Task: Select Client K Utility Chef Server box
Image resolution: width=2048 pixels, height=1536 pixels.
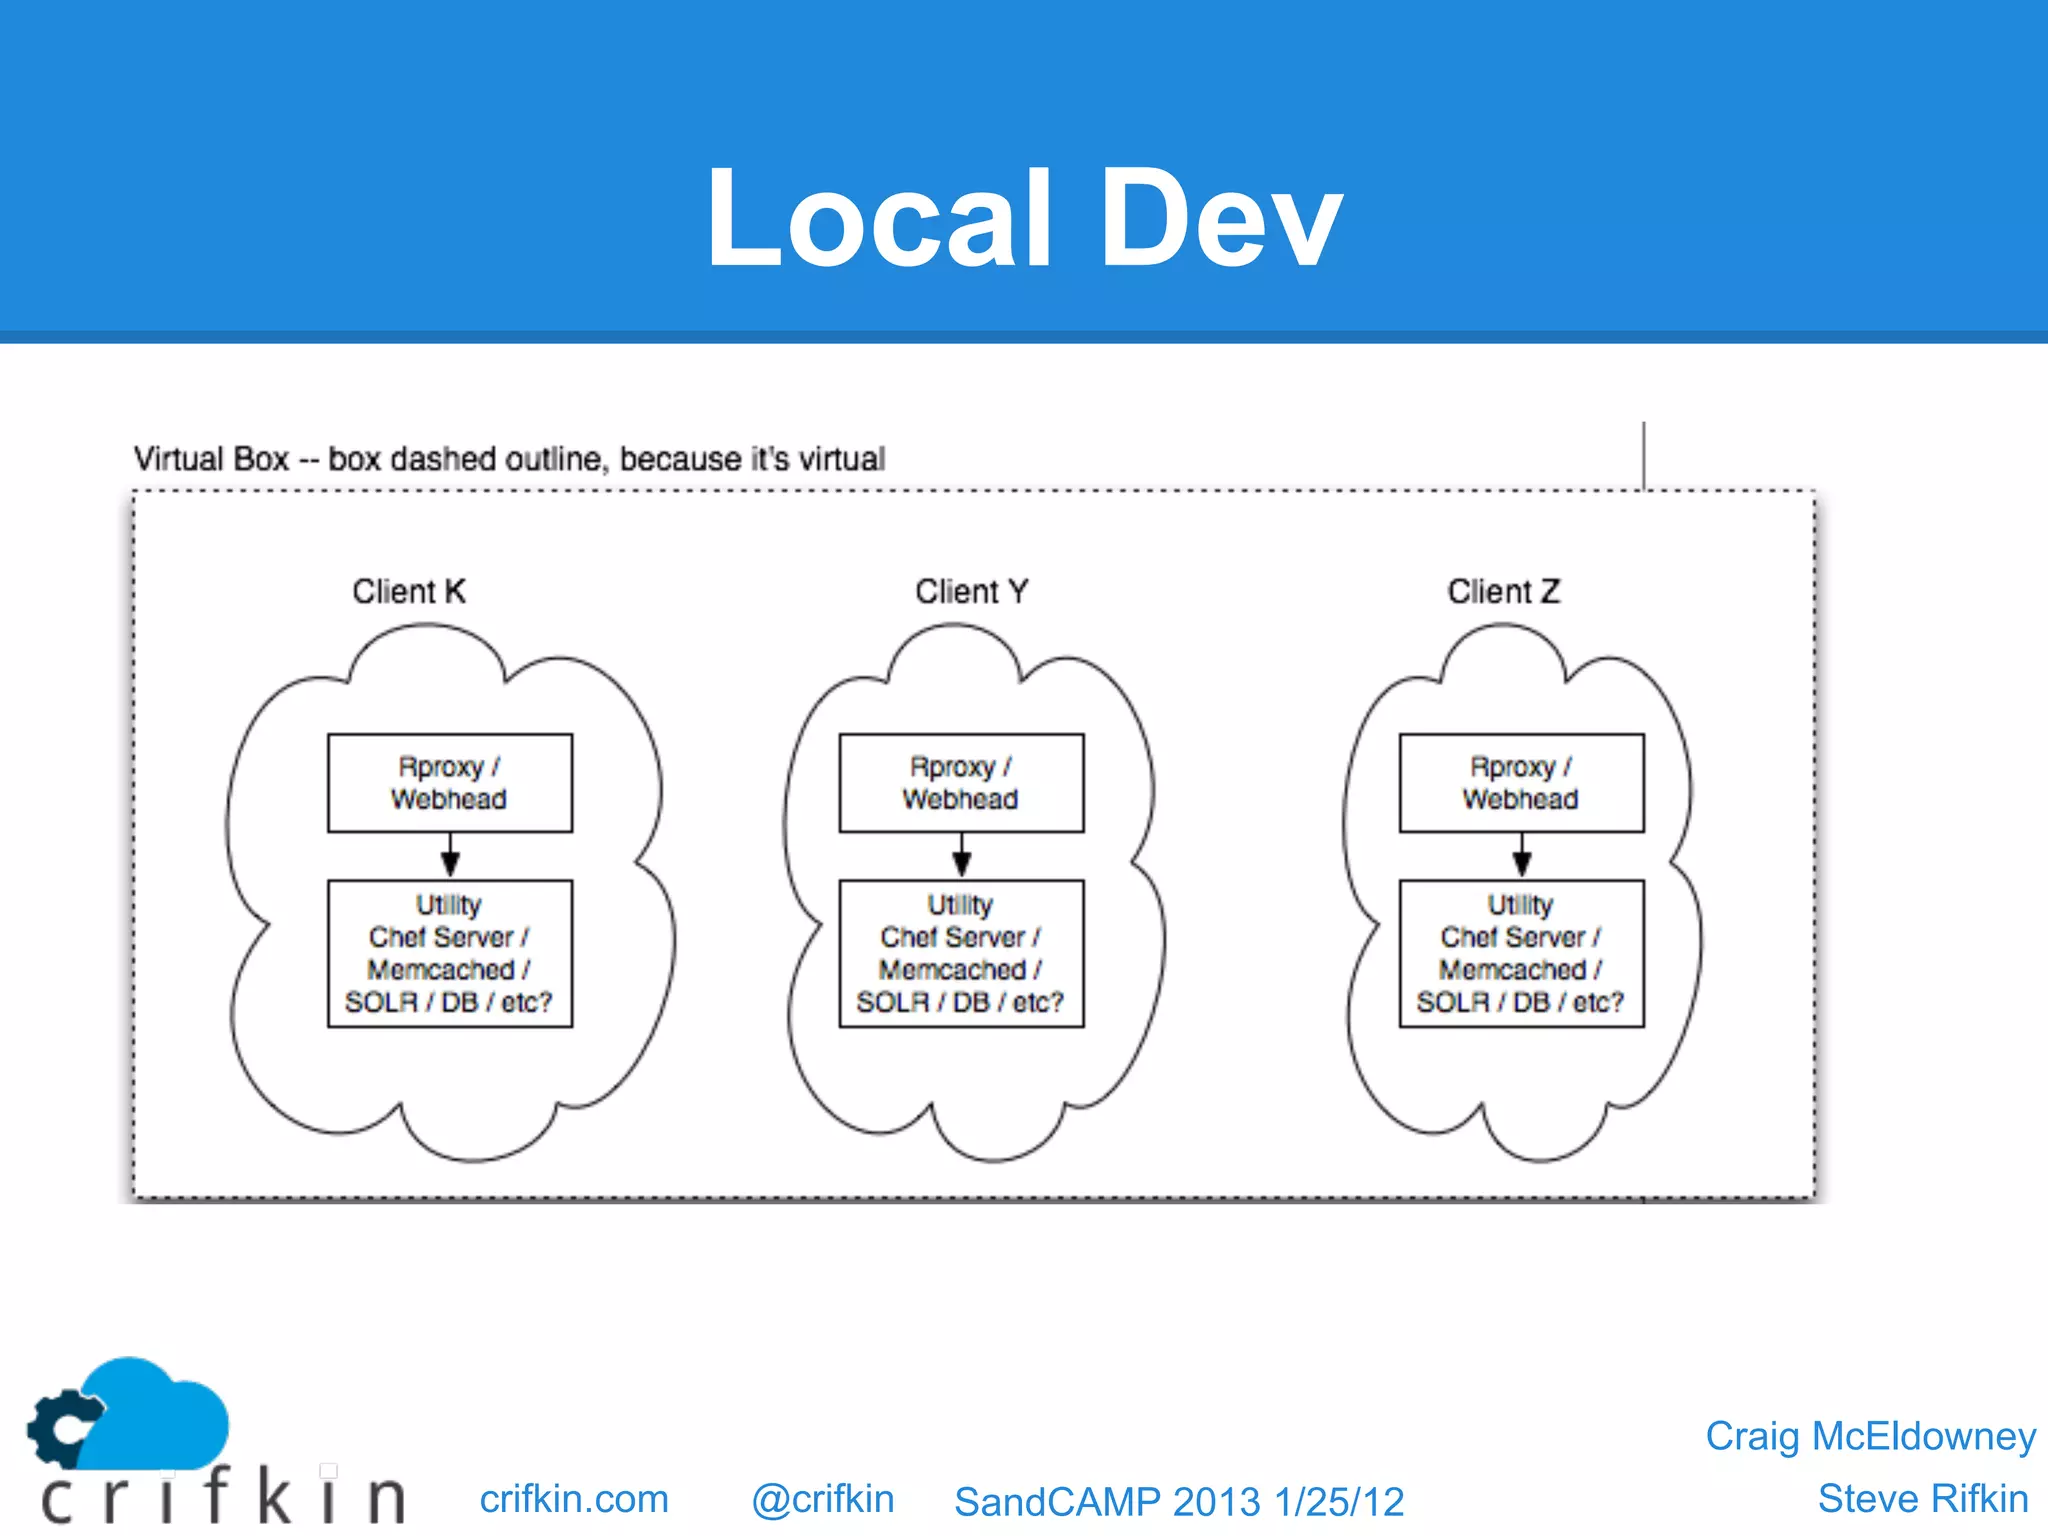Action: (x=450, y=953)
